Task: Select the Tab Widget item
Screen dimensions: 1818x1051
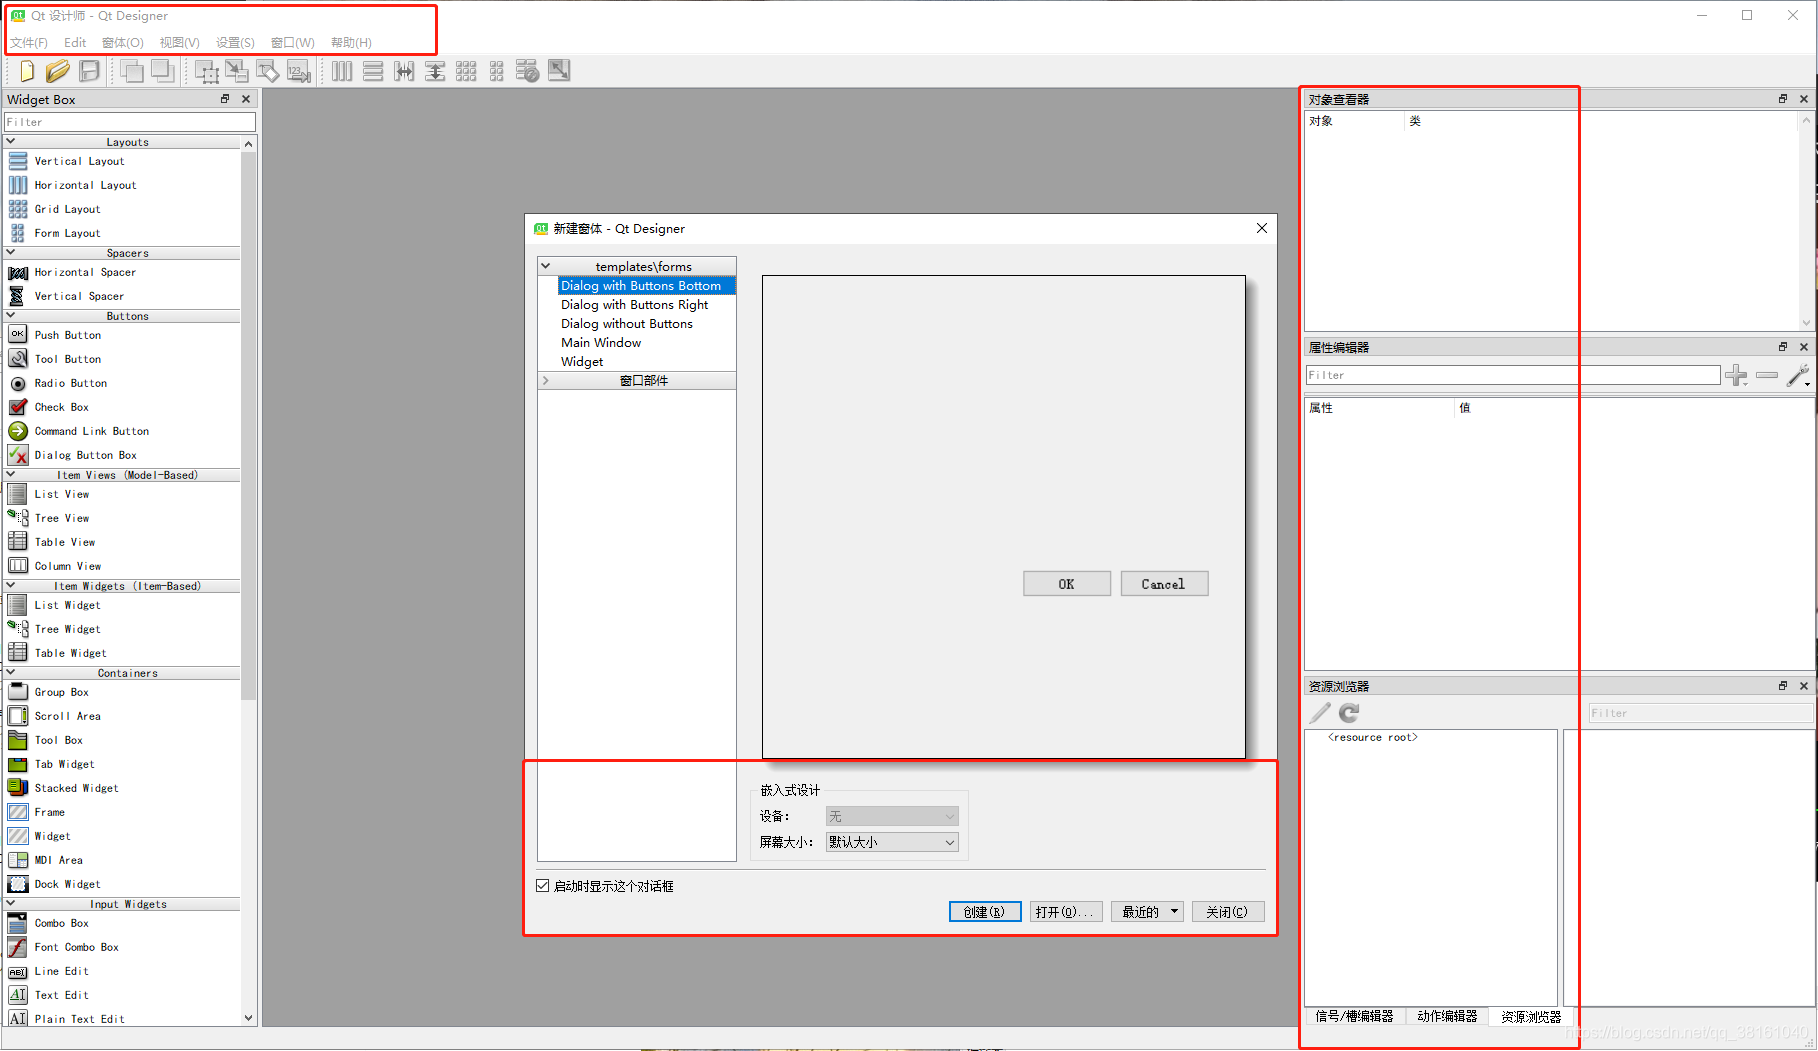Action: pos(65,764)
